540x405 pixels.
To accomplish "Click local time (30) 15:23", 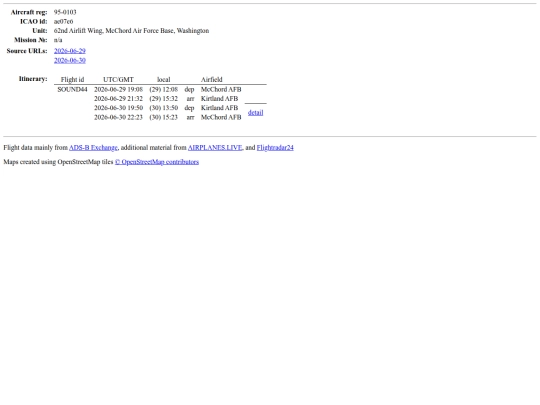I will (164, 117).
